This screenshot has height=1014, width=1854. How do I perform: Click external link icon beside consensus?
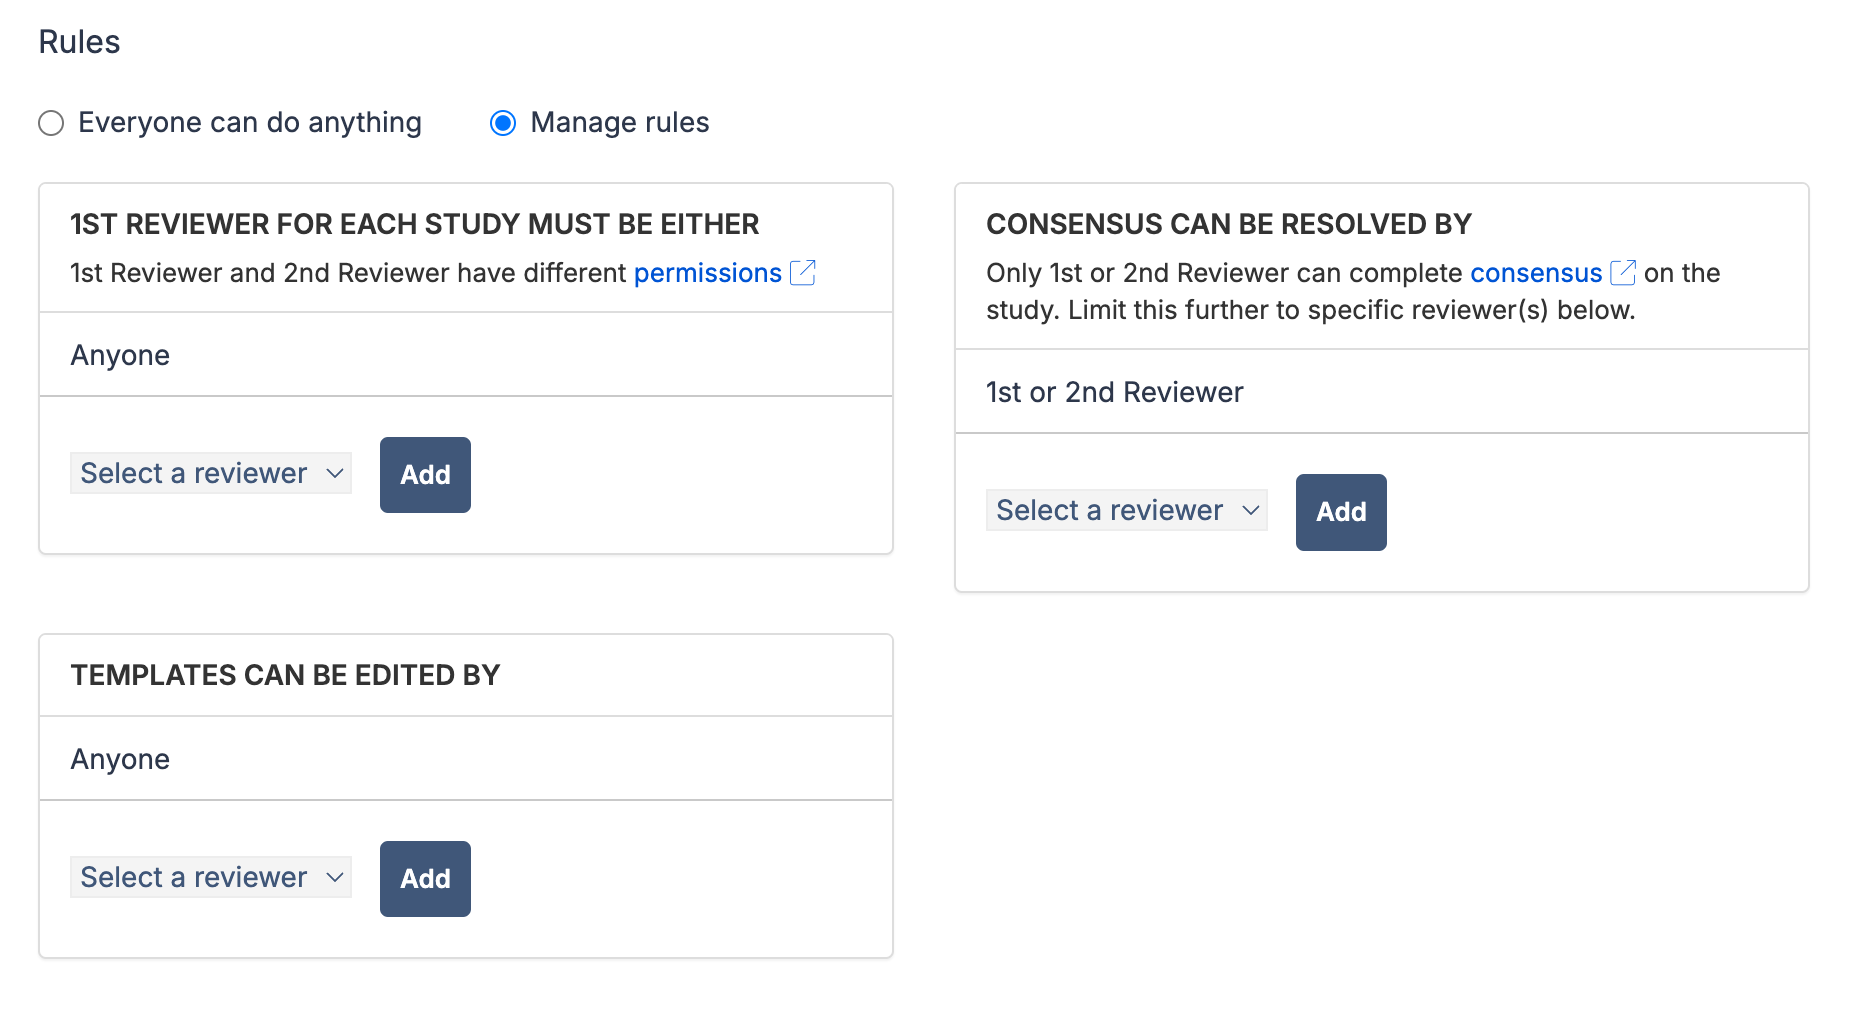click(x=1623, y=273)
